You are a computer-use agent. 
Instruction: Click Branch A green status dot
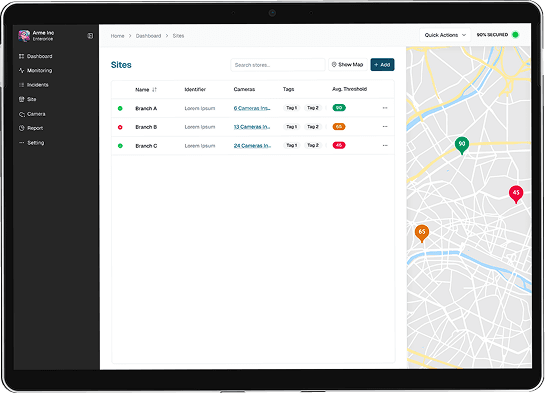120,108
